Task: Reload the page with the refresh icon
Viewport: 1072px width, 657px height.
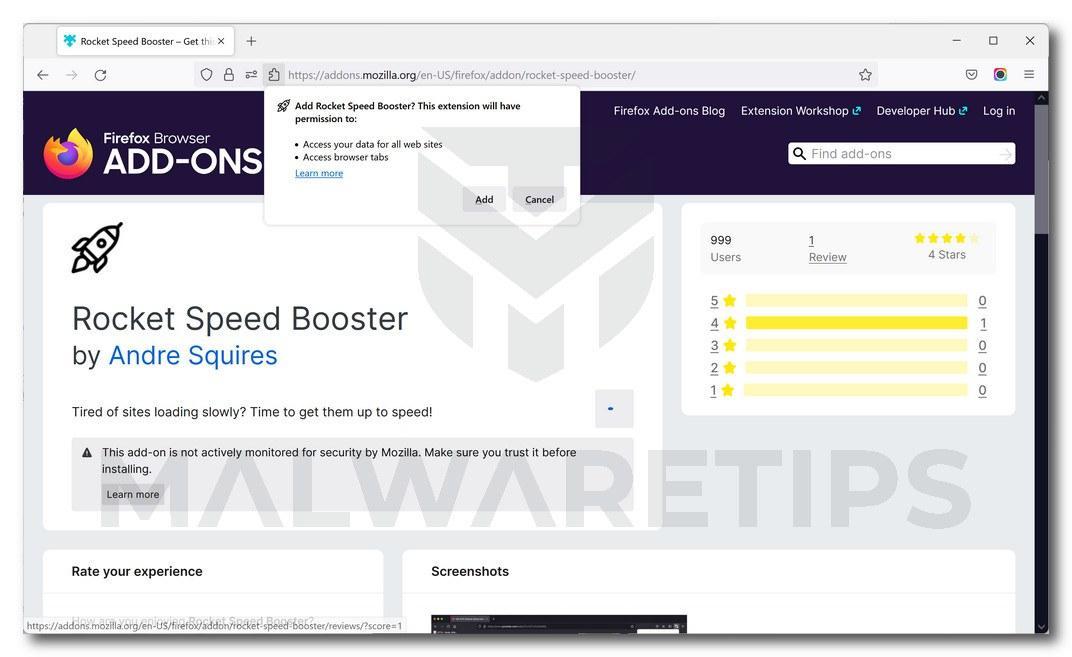Action: [x=100, y=75]
